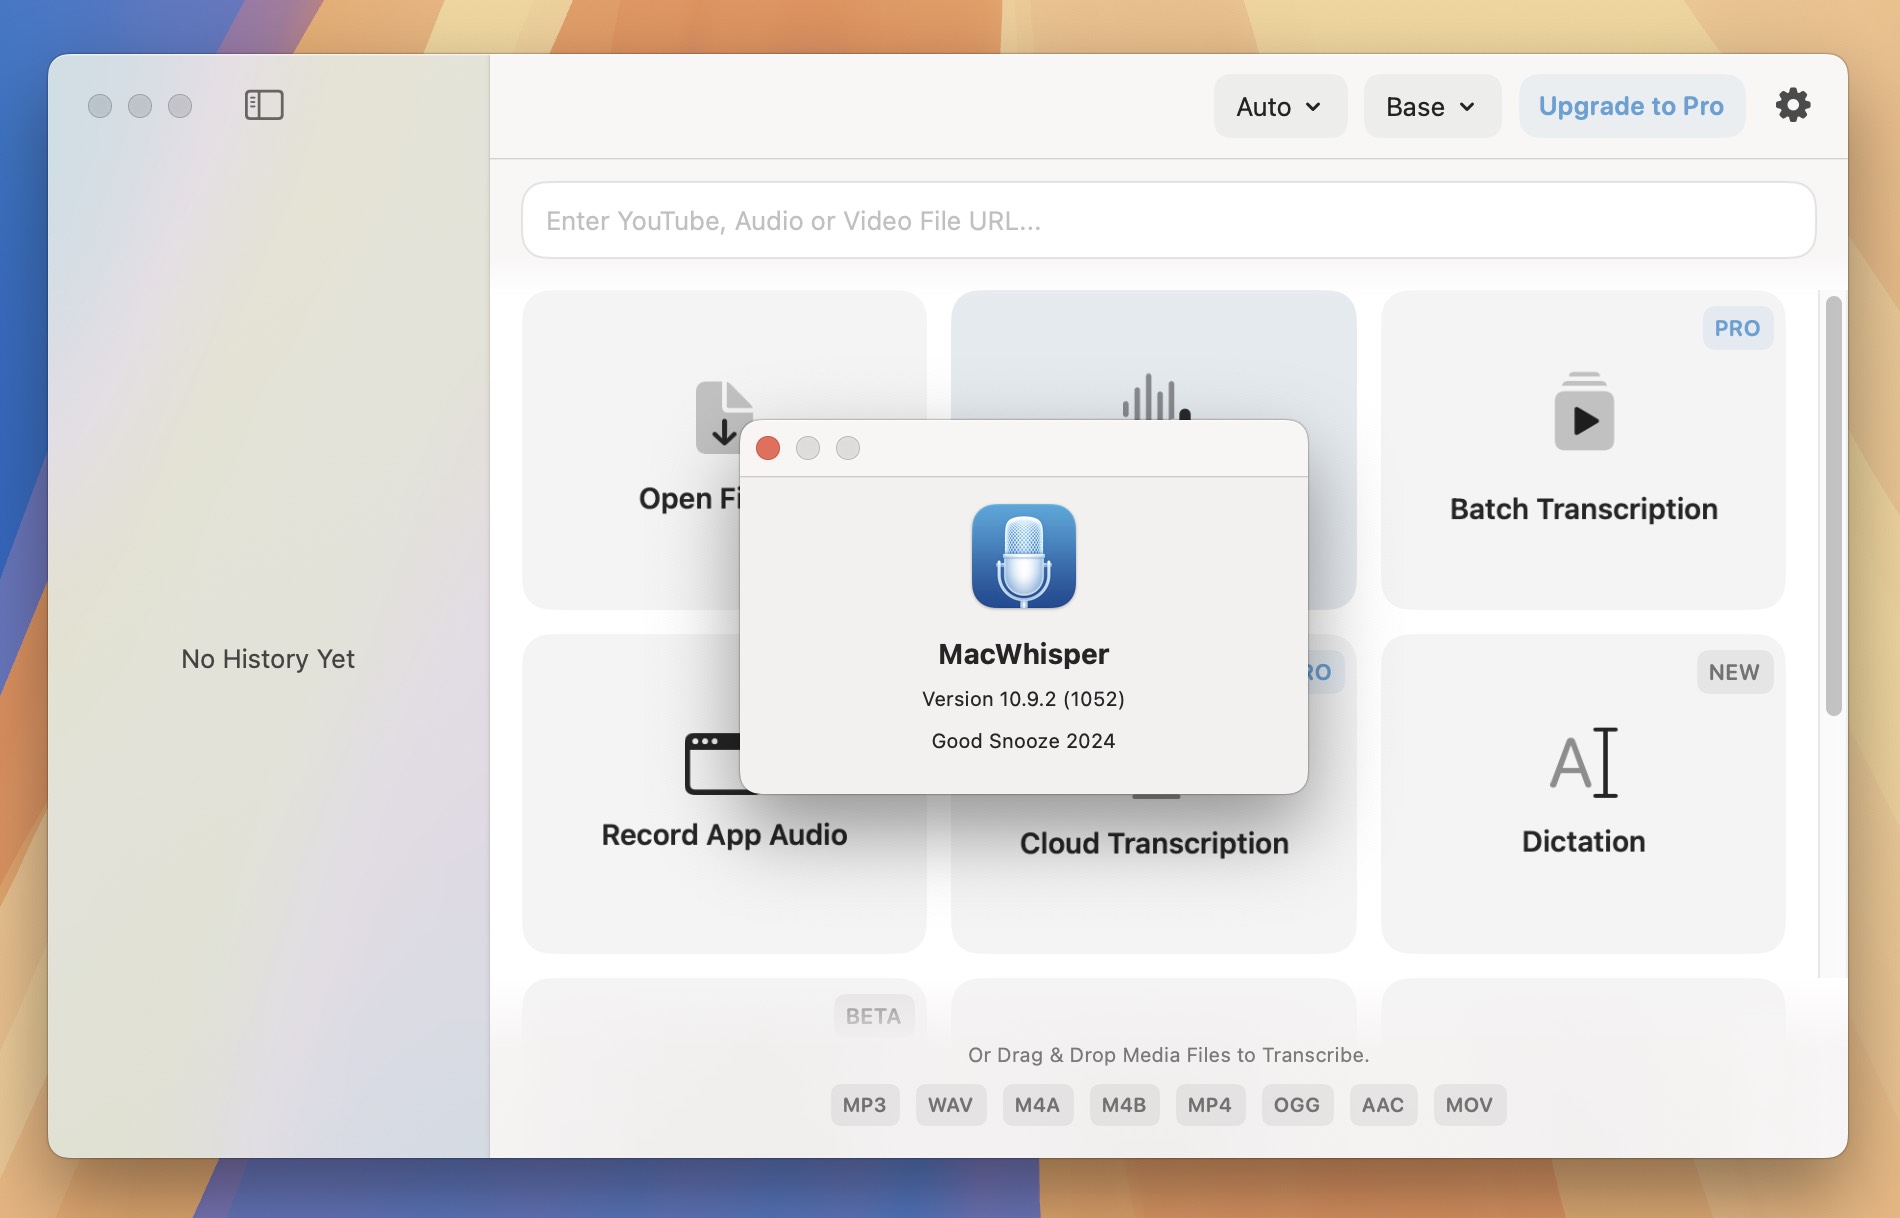Viewport: 1900px width, 1218px height.
Task: Click the WAV format tag
Action: 950,1105
